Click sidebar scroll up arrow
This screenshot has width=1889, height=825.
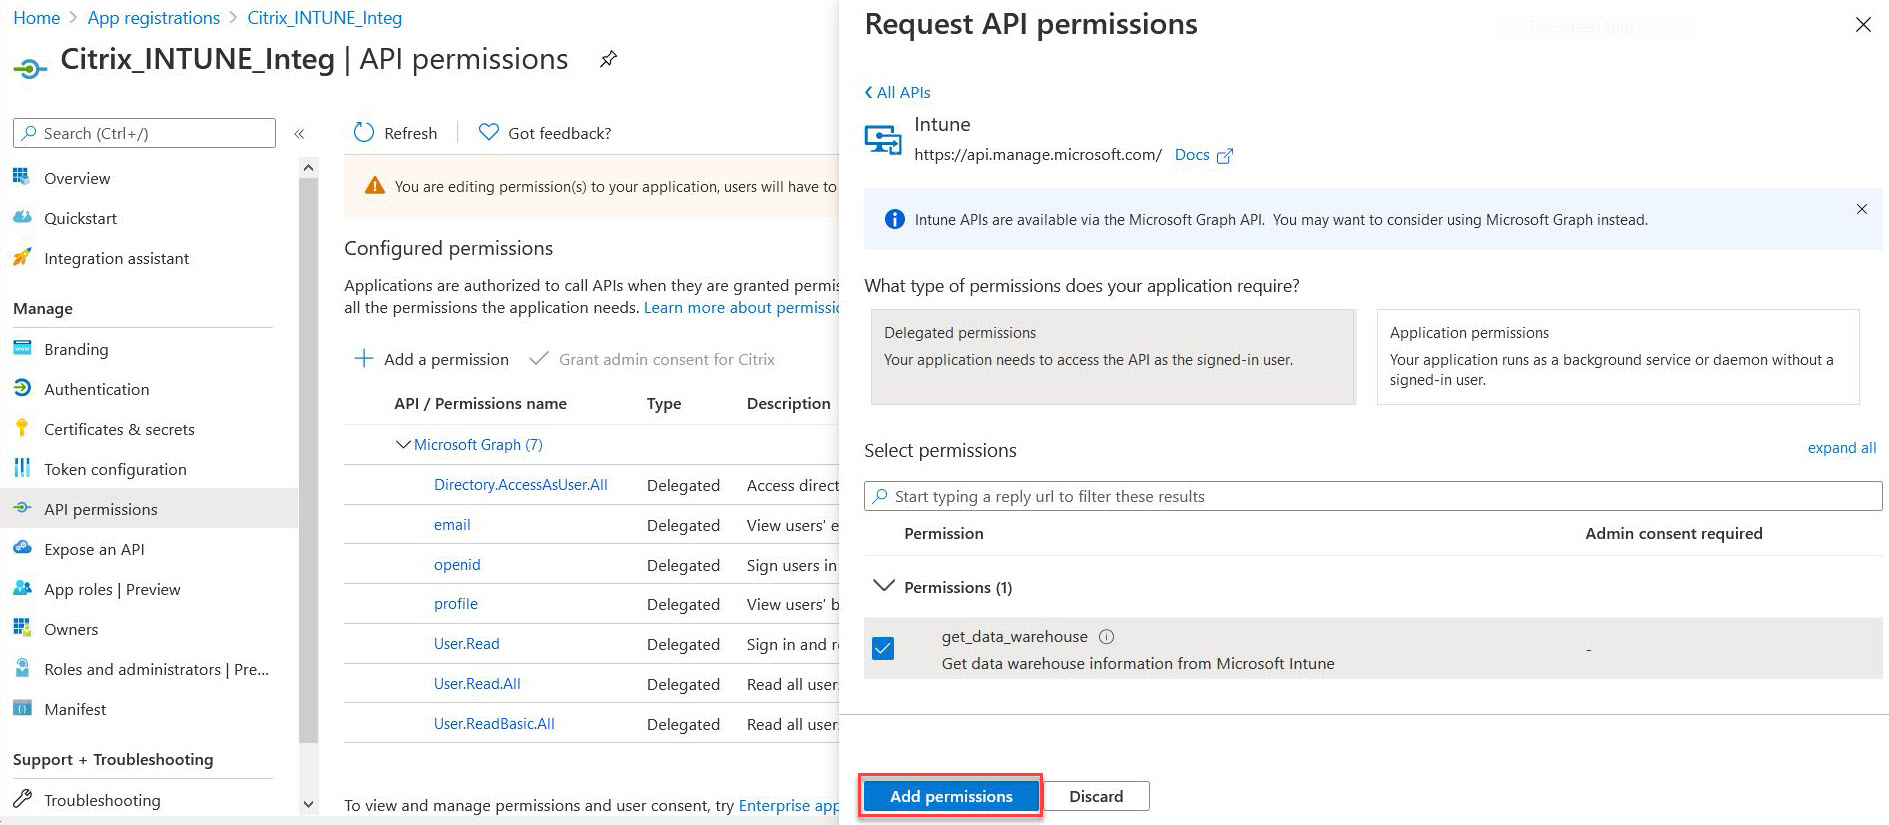308,167
